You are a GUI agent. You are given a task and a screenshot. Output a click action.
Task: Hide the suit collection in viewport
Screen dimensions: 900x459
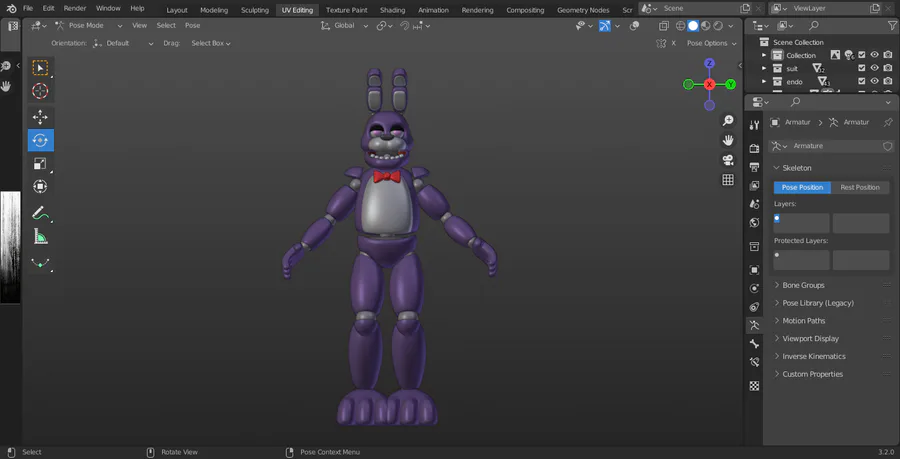pos(874,68)
